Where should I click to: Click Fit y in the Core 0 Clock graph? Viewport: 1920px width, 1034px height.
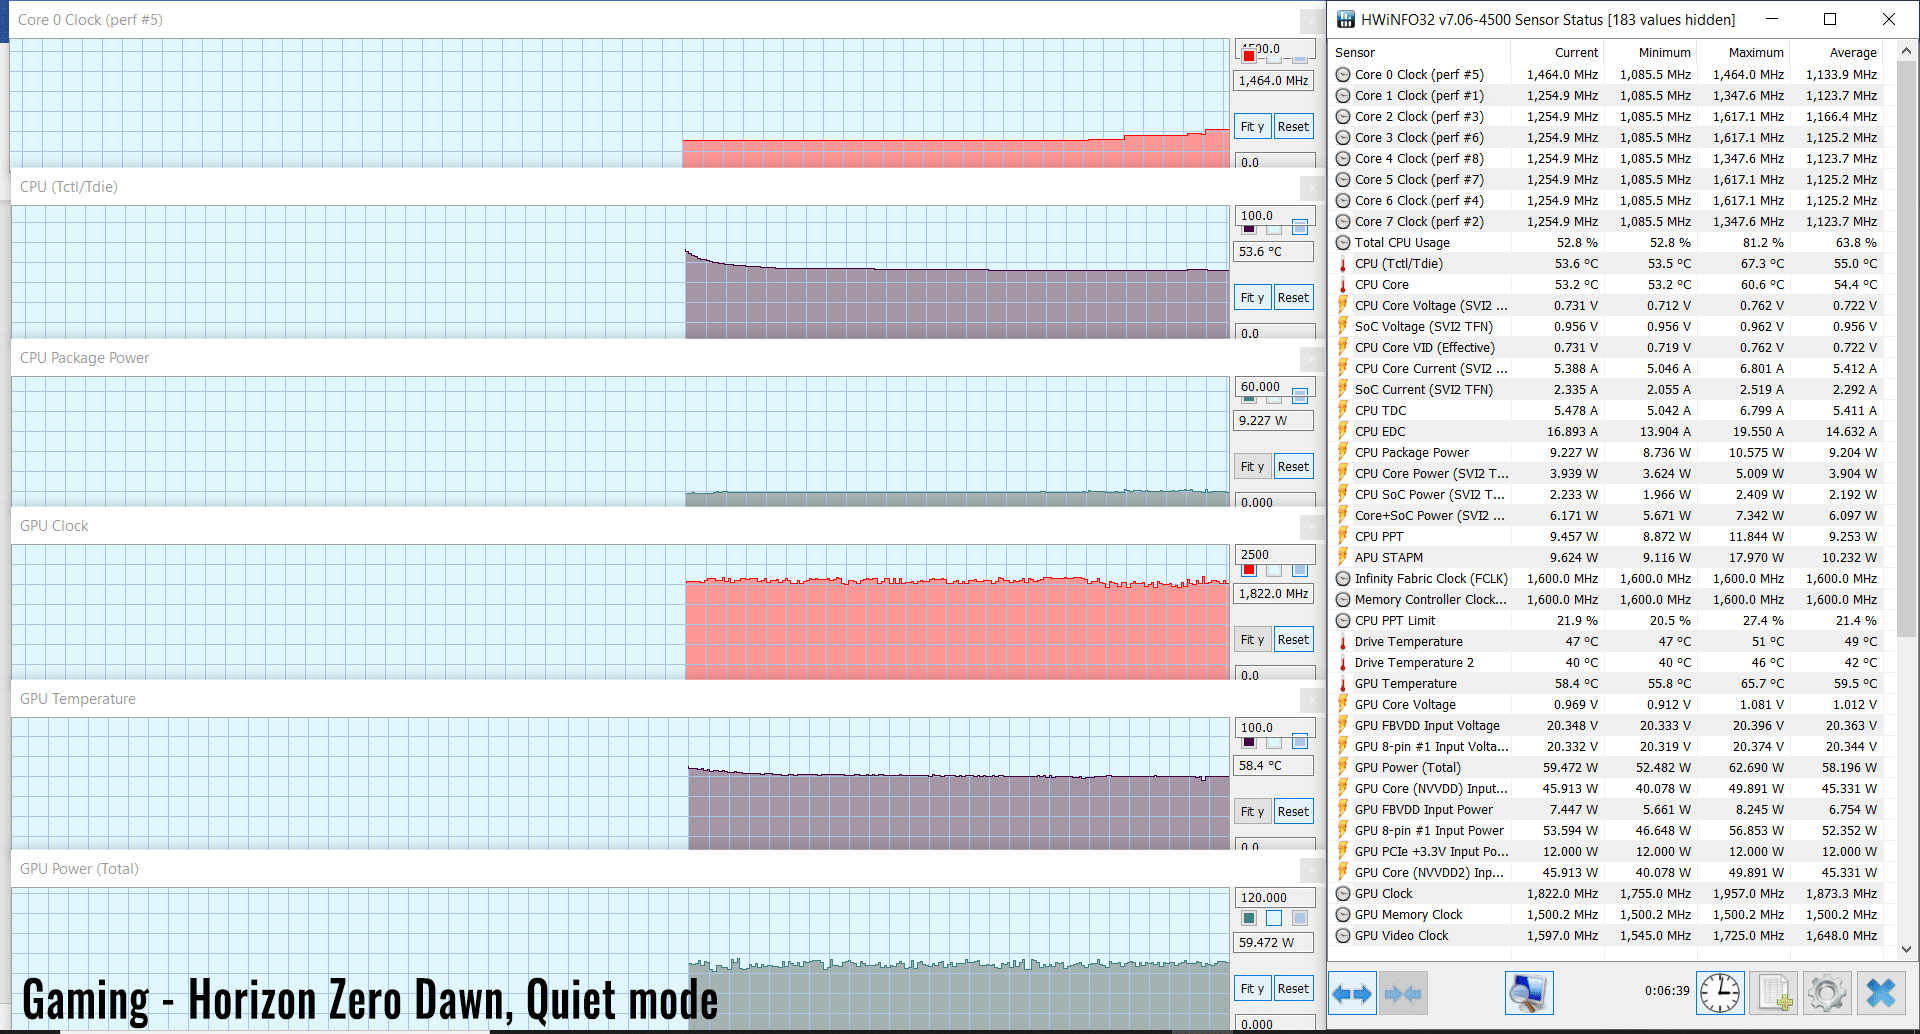pyautogui.click(x=1253, y=127)
